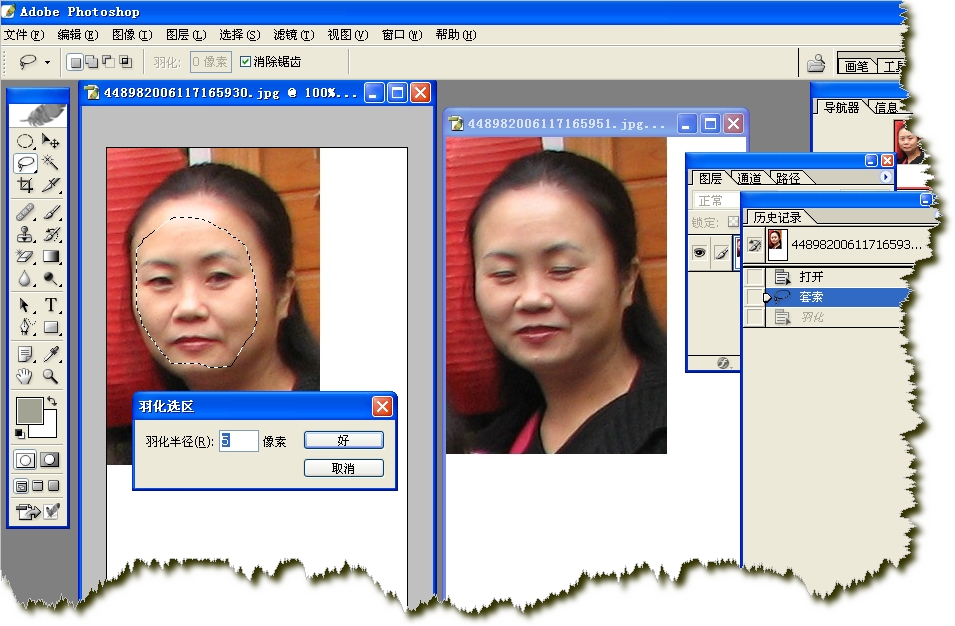
Task: Open the Layers panel flyout menu arrow
Action: 886,177
